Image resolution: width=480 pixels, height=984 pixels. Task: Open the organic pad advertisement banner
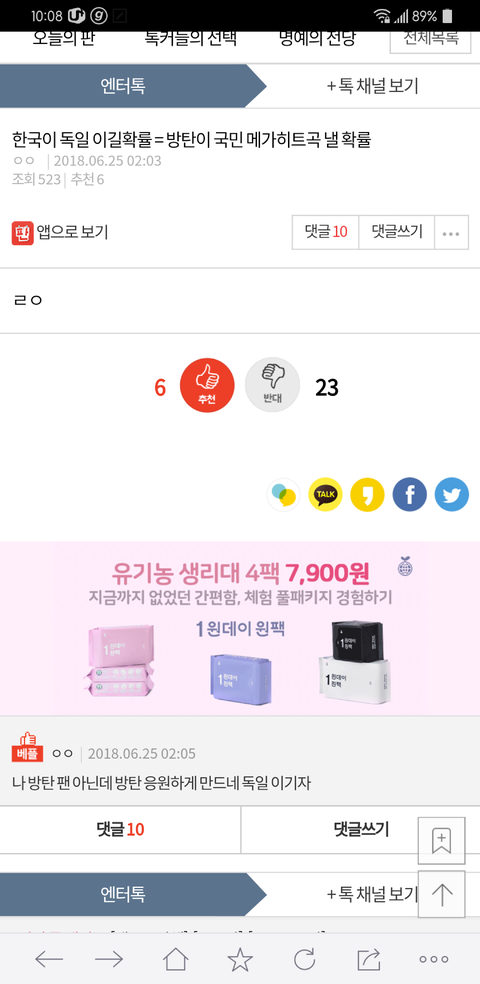tap(240, 628)
